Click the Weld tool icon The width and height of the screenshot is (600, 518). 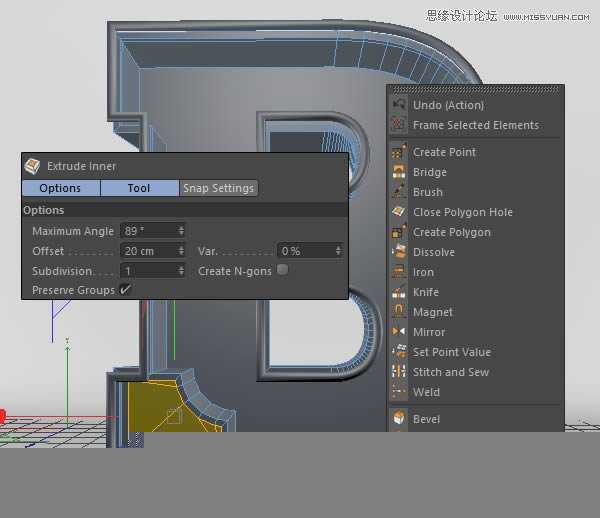399,392
